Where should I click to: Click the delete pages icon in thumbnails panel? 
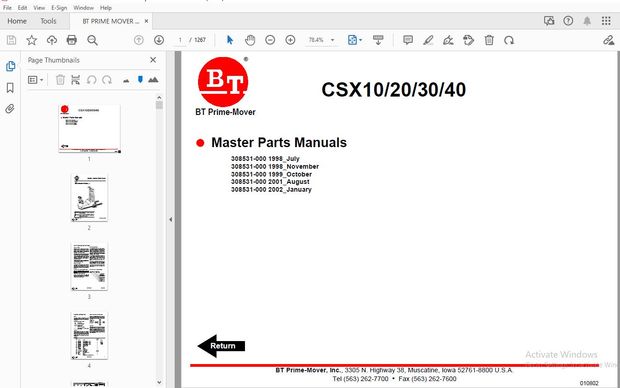click(x=60, y=80)
